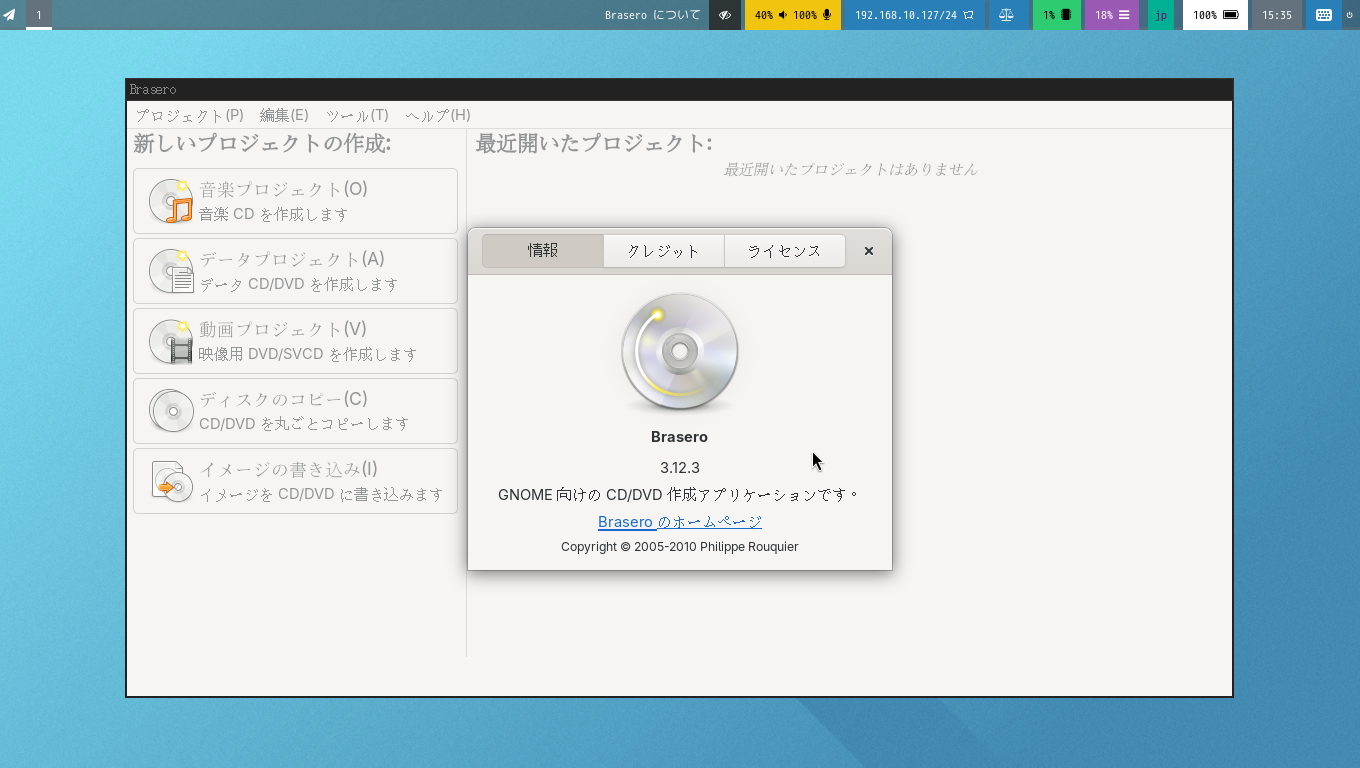Click the battery icon in top bar
Screen dimensions: 1360x768
1231,15
